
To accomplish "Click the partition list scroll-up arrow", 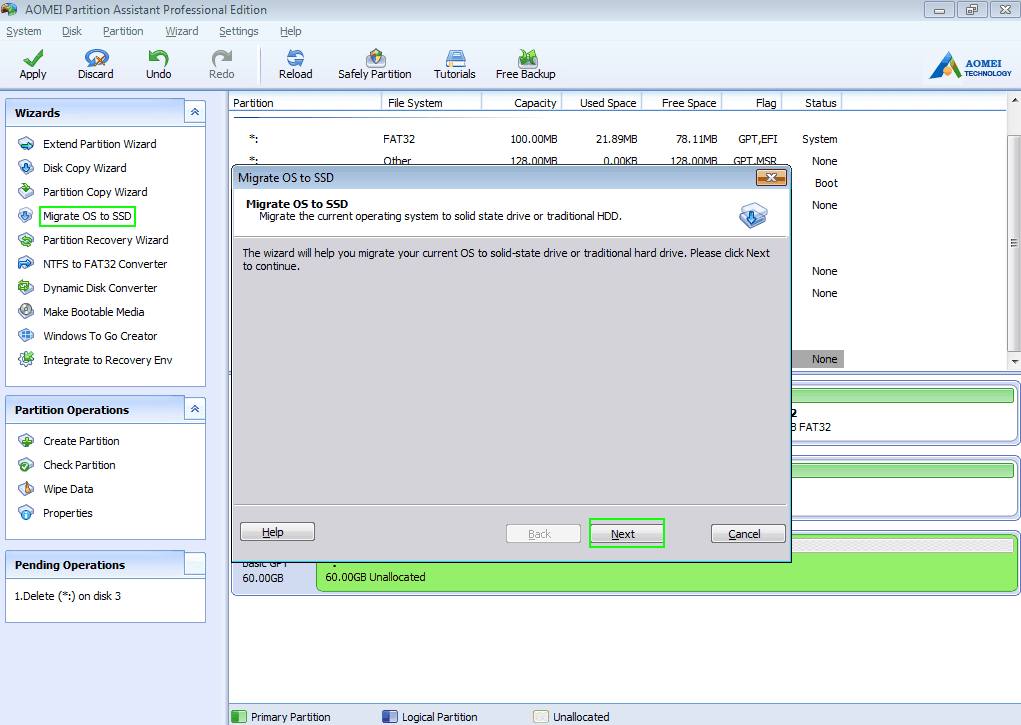I will pos(1014,100).
